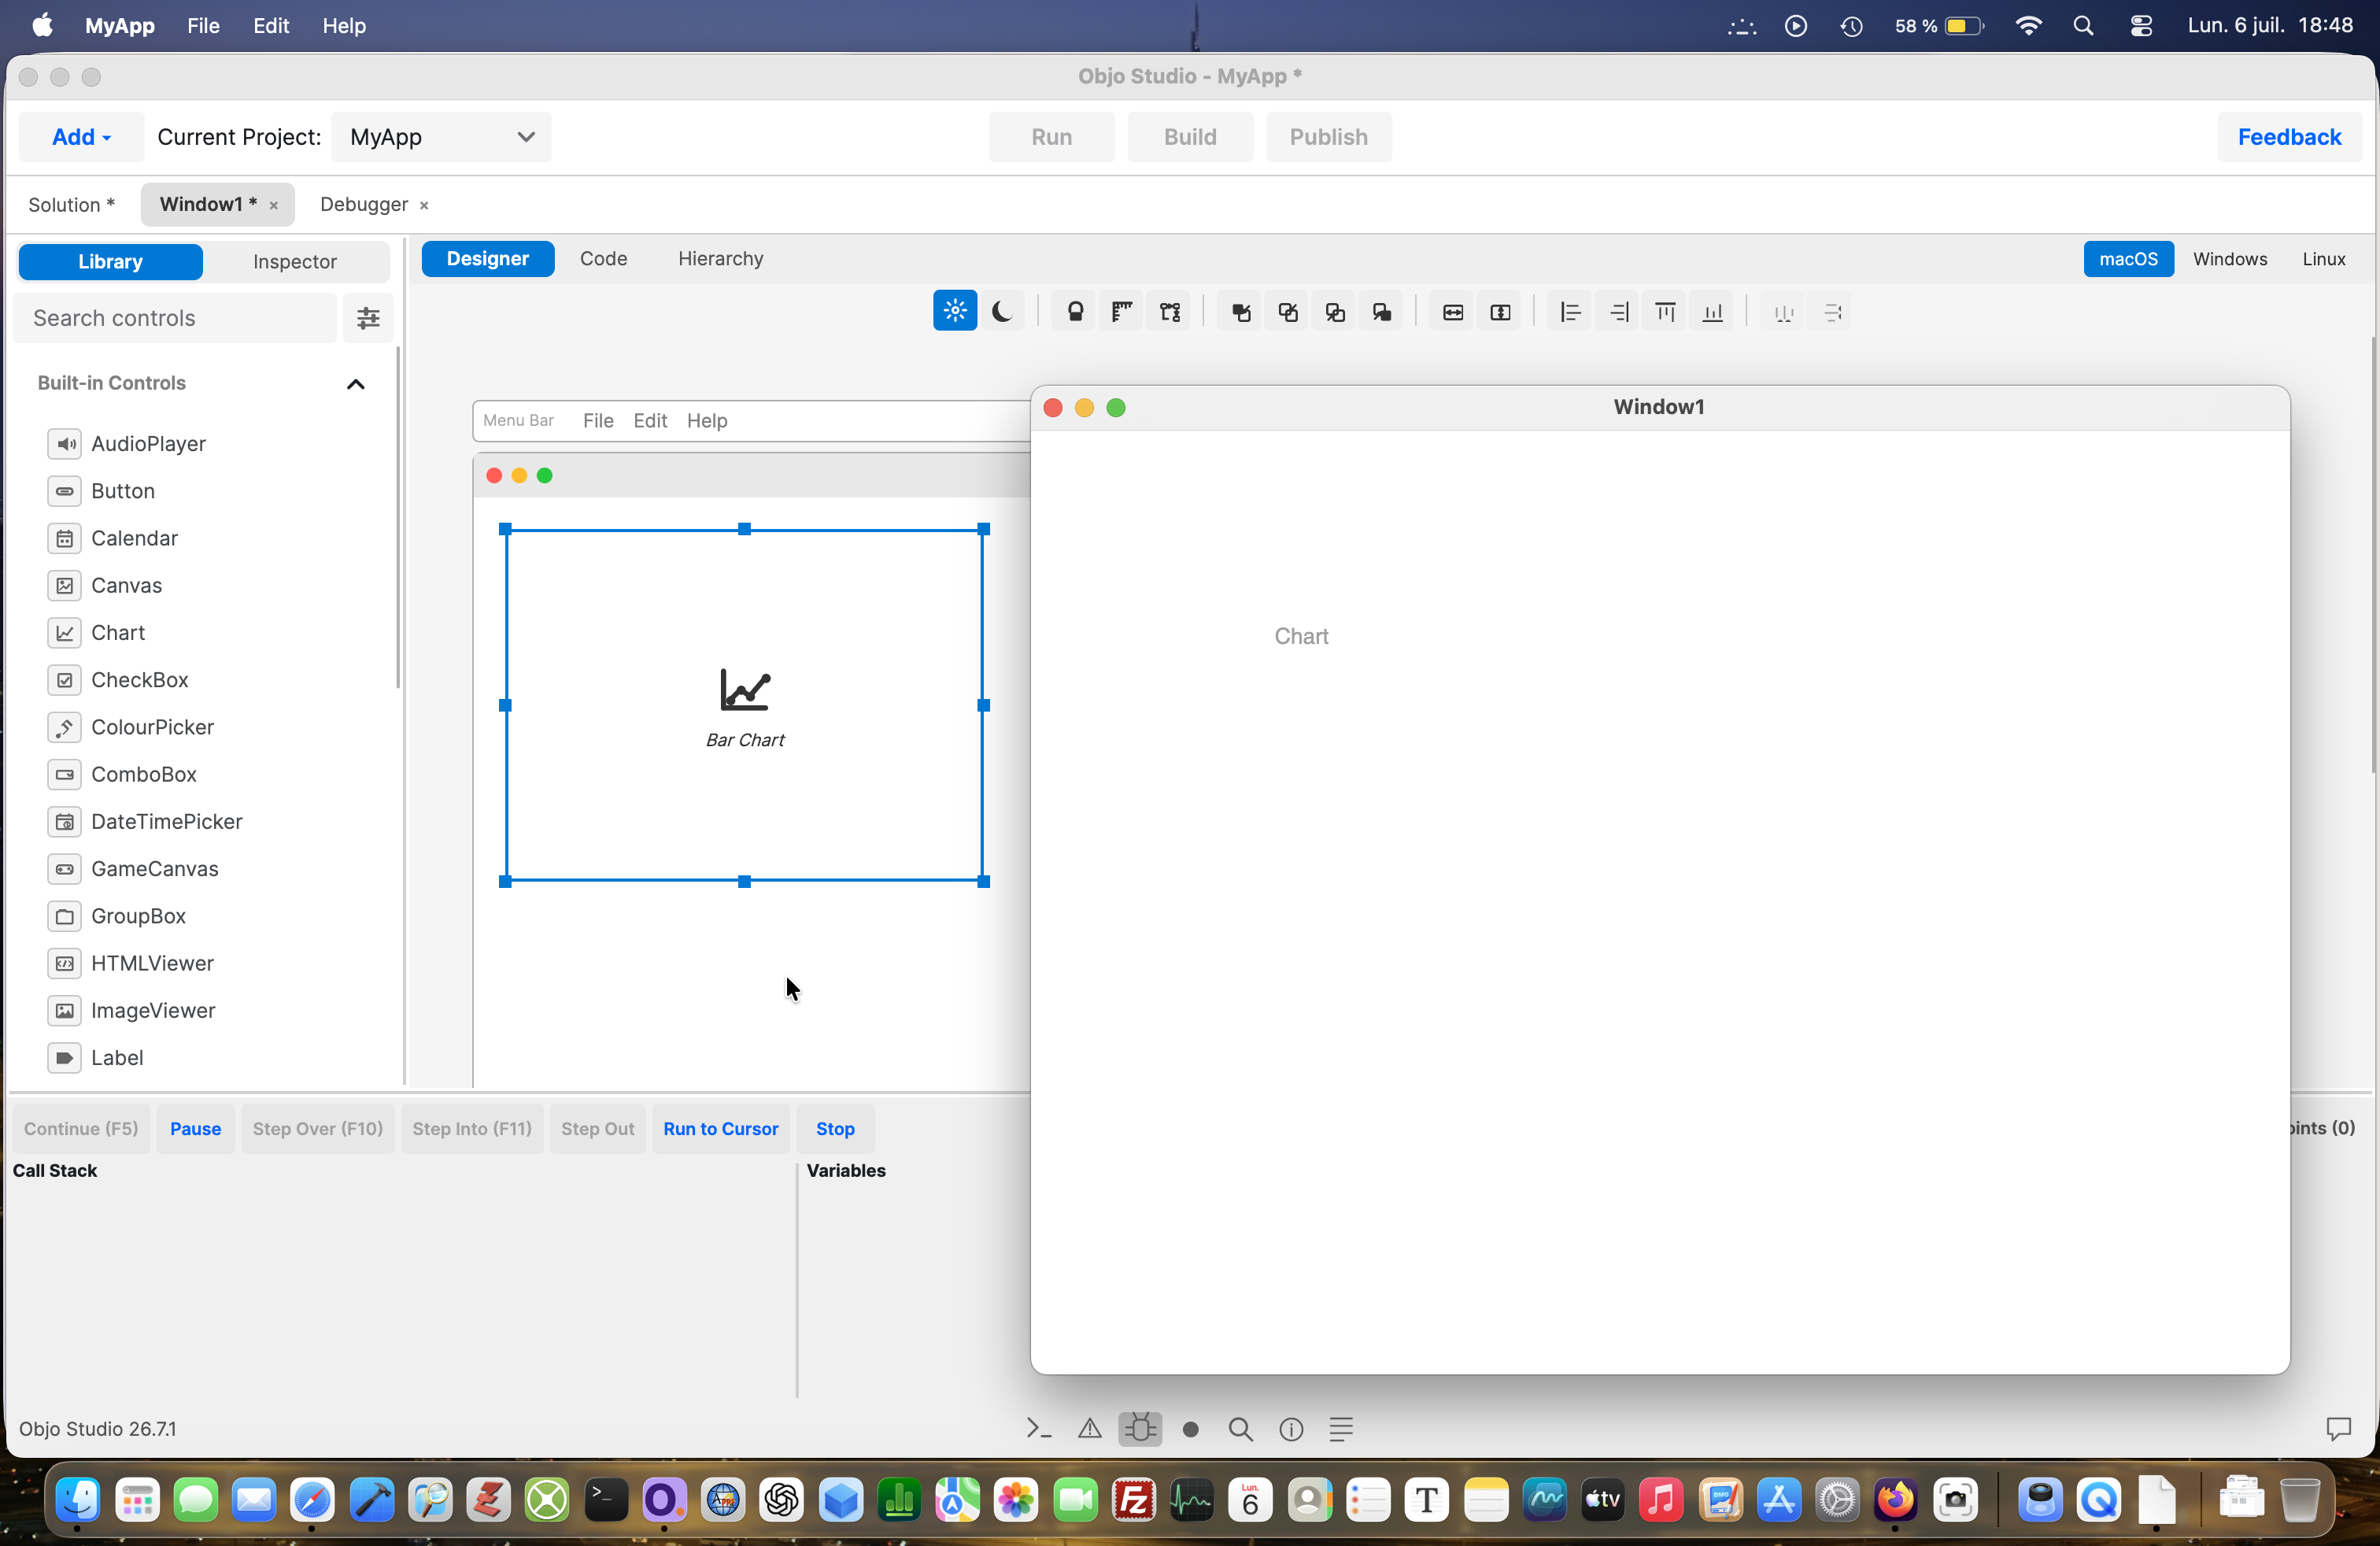Viewport: 2380px width, 1546px height.
Task: Select the Designer view tab
Action: tap(487, 259)
